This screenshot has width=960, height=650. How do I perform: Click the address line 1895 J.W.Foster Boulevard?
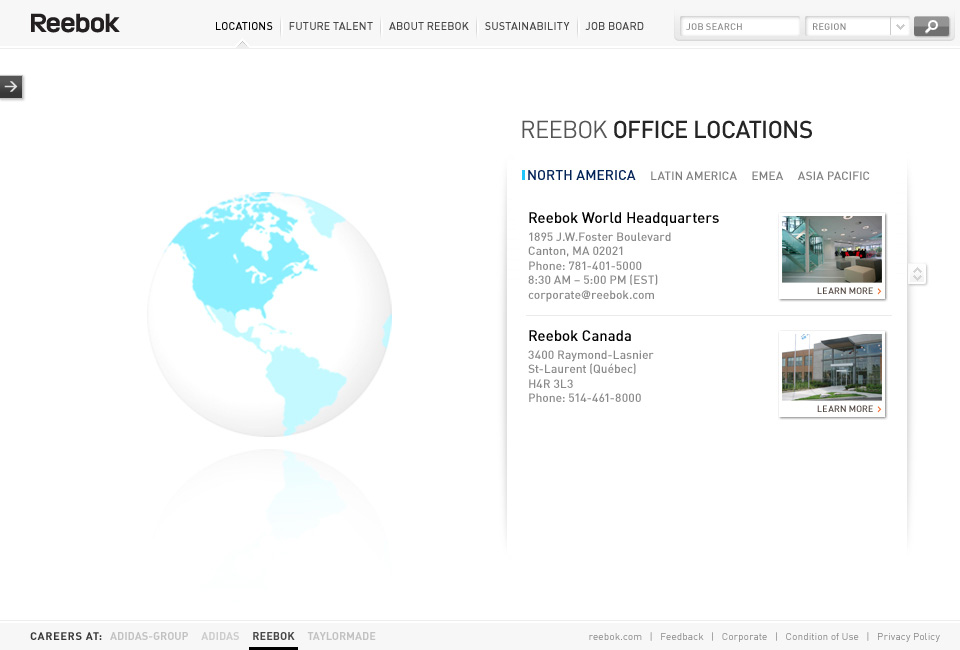point(599,237)
